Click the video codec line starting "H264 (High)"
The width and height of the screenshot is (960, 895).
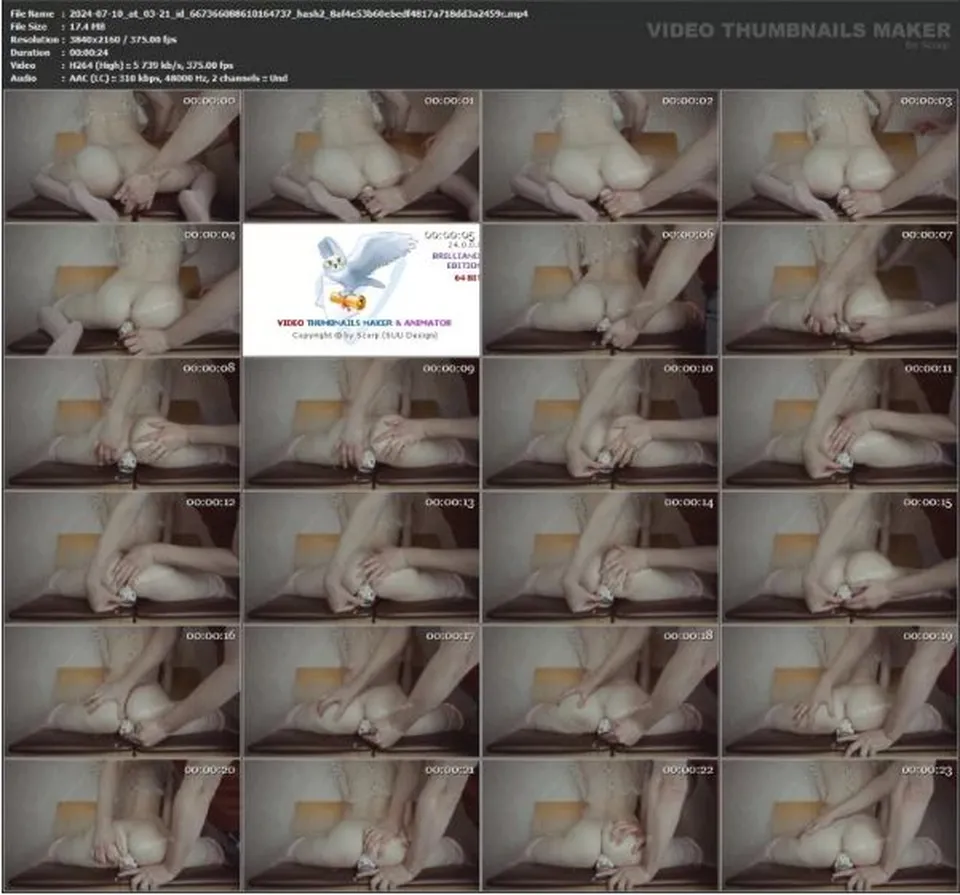tap(151, 66)
